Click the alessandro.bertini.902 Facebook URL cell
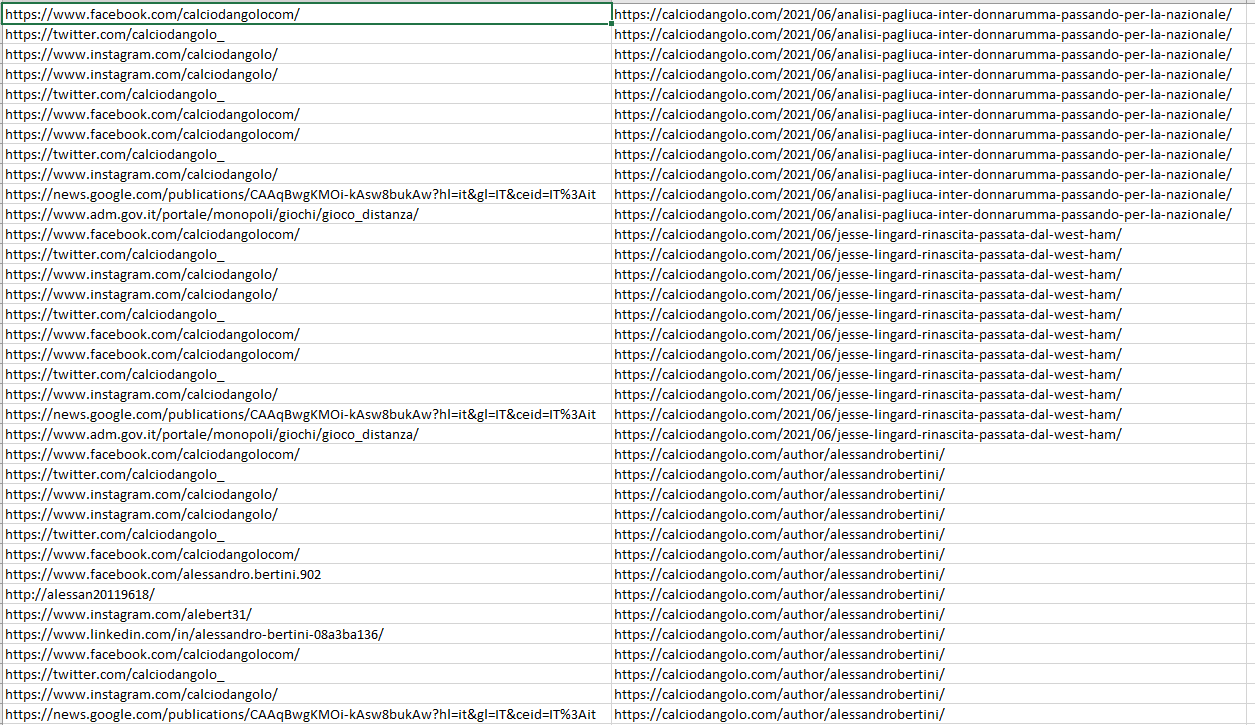The image size is (1255, 725). pos(163,574)
